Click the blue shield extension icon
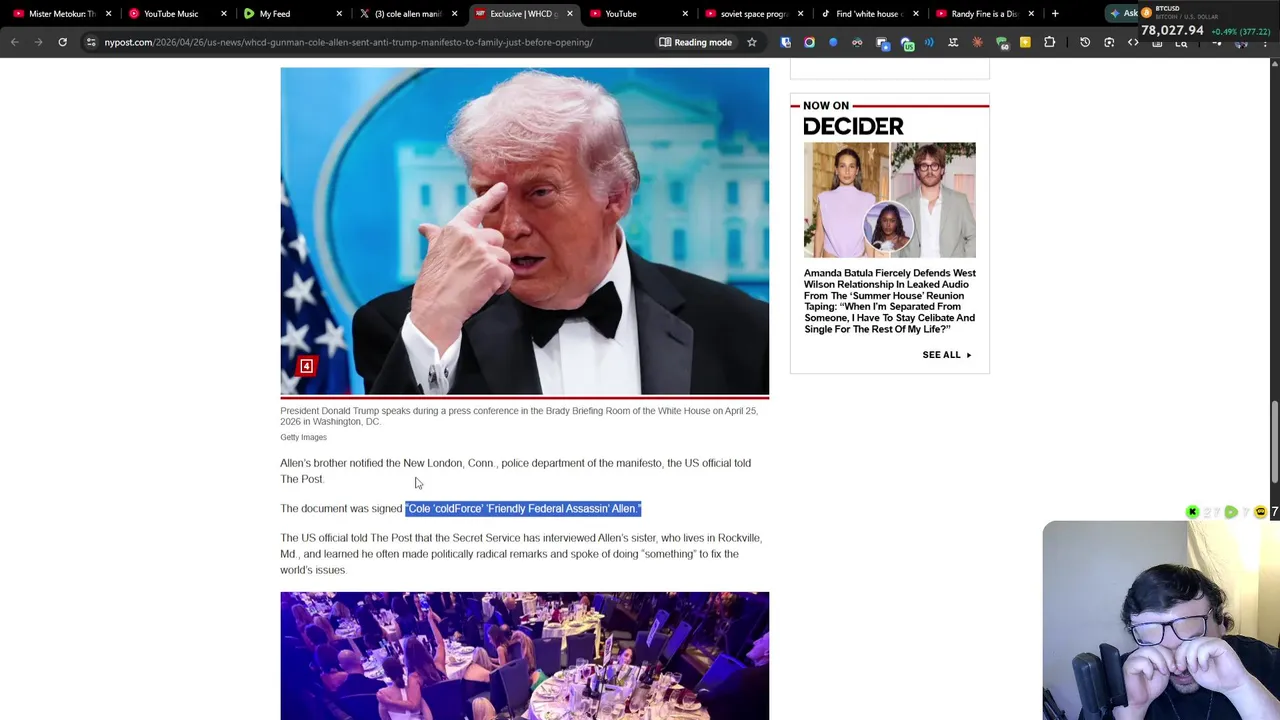Image resolution: width=1280 pixels, height=720 pixels. pos(785,42)
